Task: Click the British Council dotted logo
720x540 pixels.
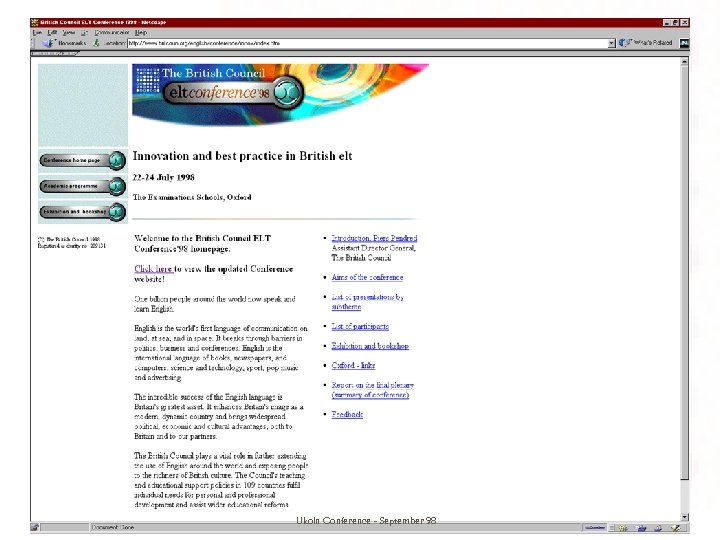Action: pos(148,79)
